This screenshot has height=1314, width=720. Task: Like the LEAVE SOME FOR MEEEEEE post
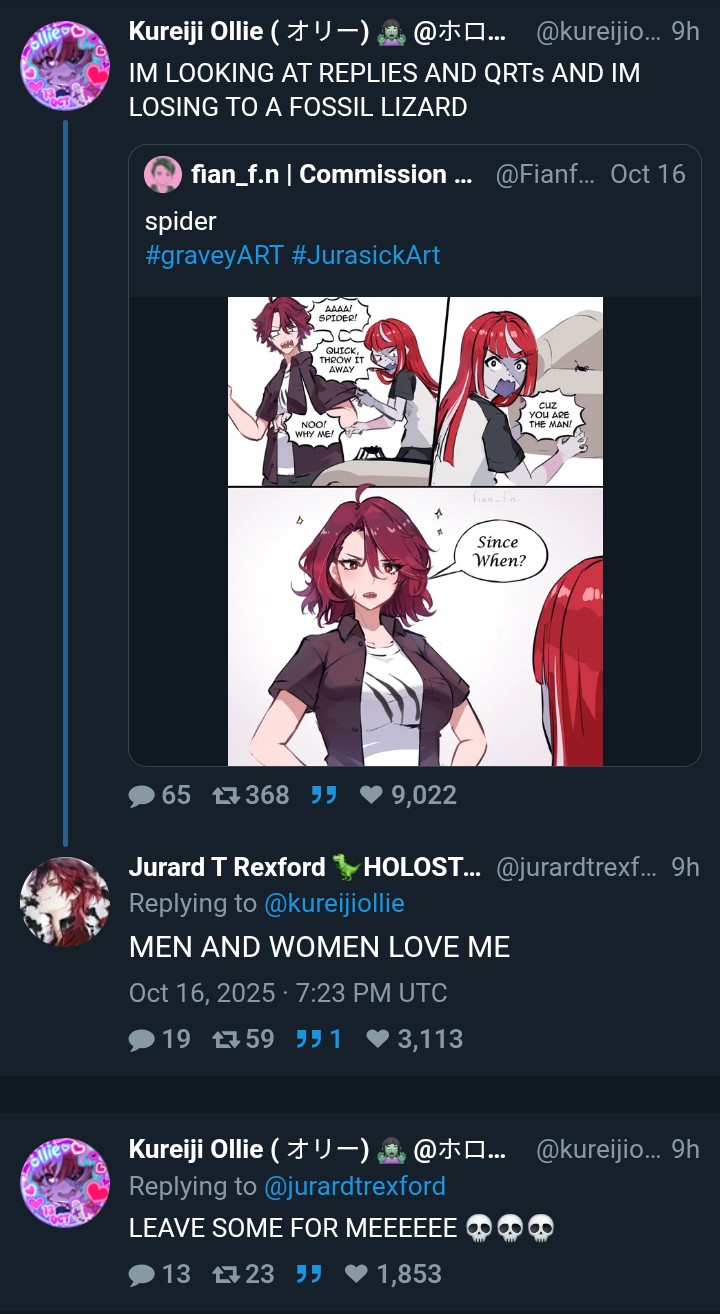click(x=392, y=1273)
